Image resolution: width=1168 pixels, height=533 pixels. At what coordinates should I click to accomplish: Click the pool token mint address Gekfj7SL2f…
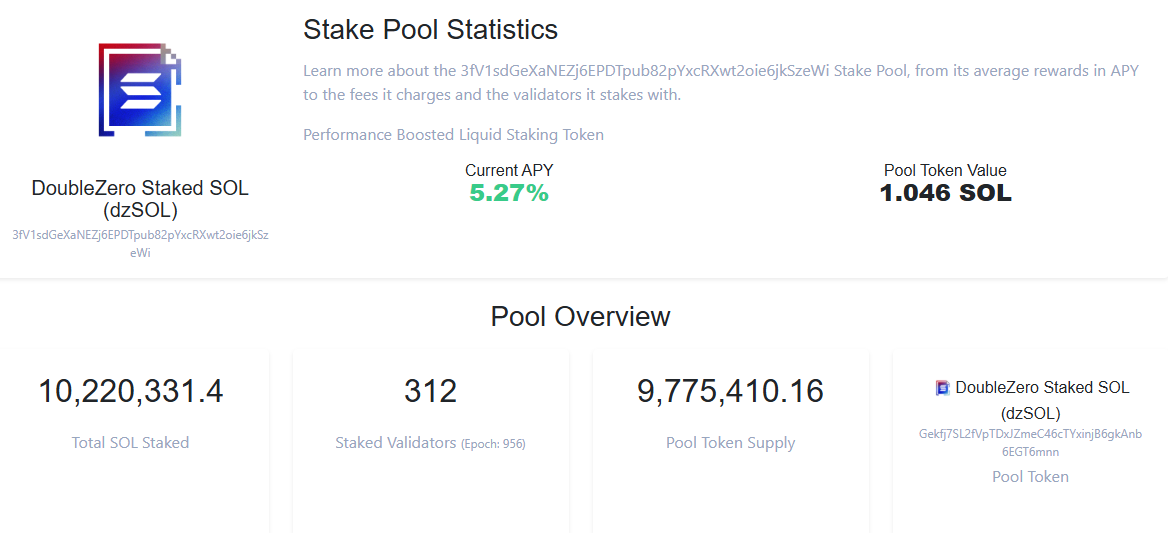(x=1030, y=442)
